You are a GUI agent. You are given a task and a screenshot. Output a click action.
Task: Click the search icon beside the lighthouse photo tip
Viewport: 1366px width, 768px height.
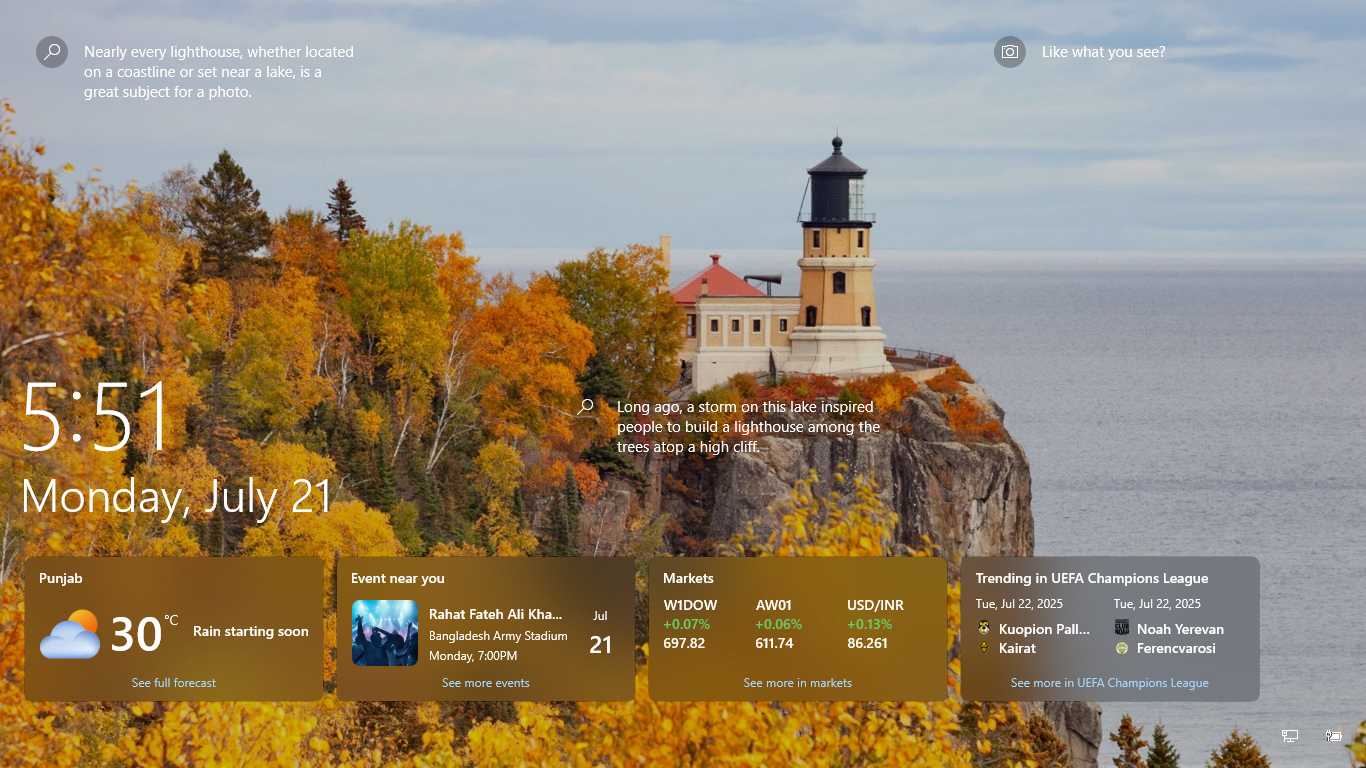[x=52, y=52]
